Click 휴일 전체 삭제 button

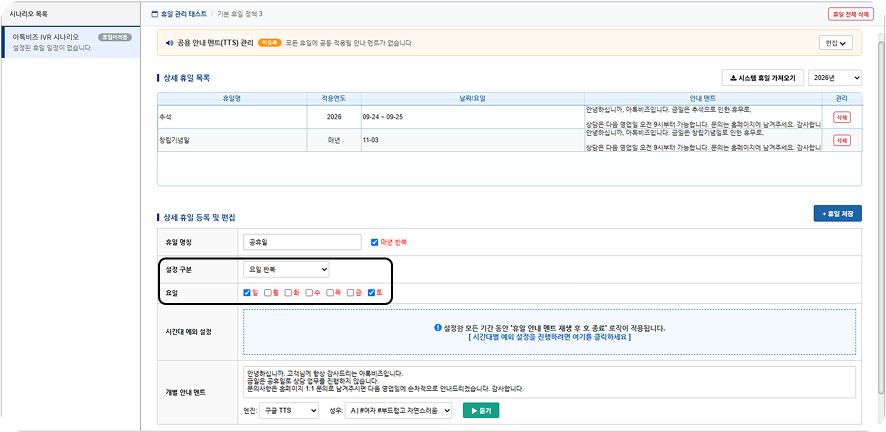pyautogui.click(x=851, y=14)
